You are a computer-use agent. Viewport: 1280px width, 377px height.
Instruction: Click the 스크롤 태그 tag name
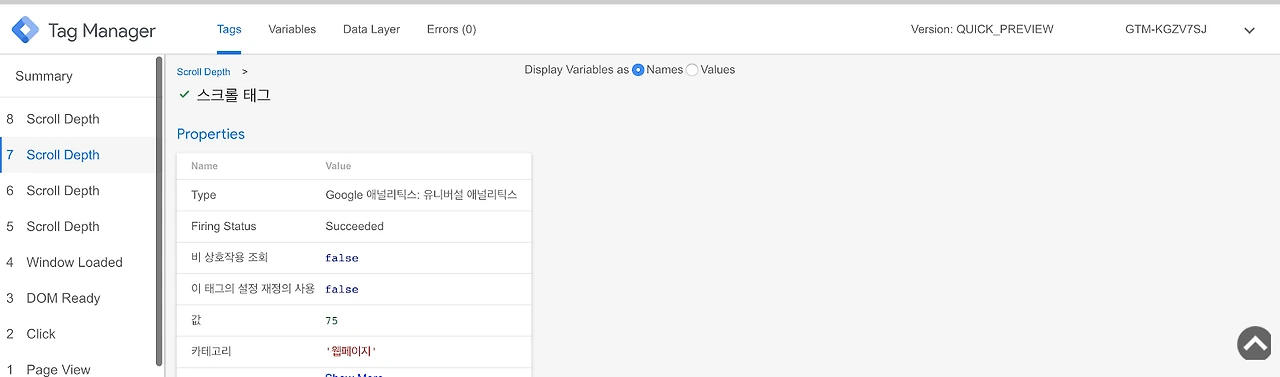coord(233,95)
